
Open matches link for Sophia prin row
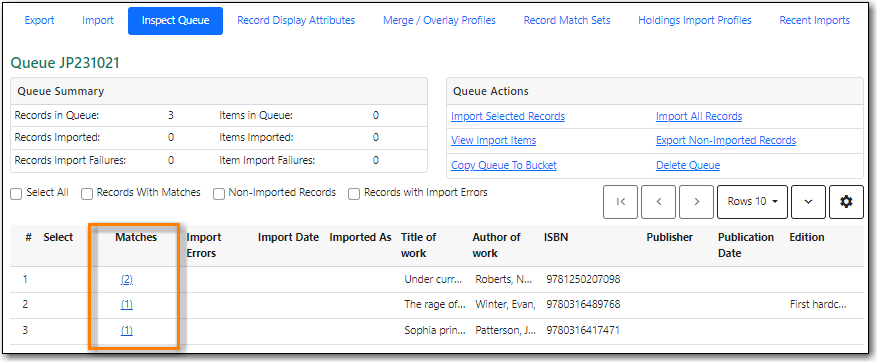point(126,331)
